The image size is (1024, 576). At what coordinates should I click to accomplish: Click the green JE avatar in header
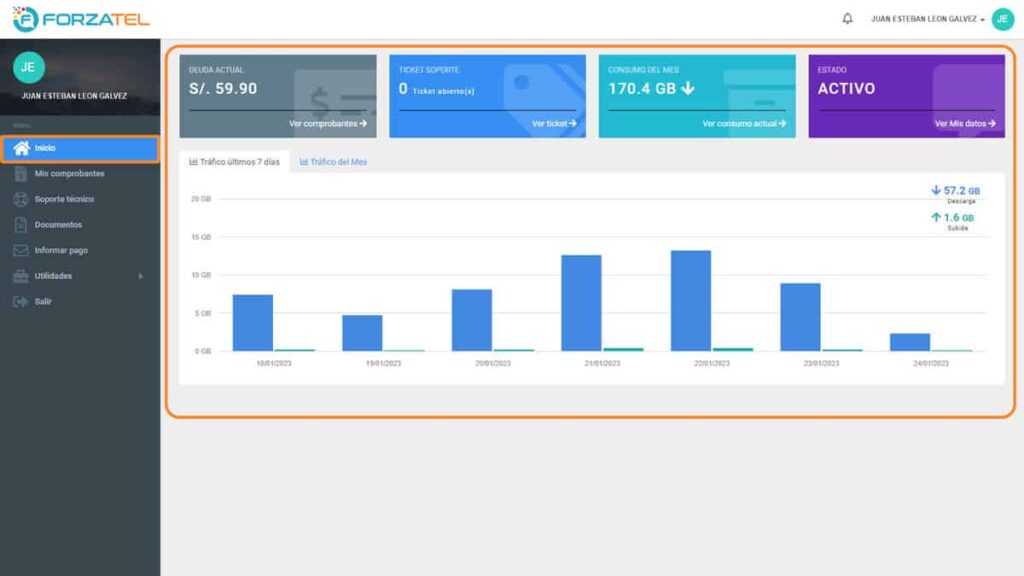(x=1002, y=19)
